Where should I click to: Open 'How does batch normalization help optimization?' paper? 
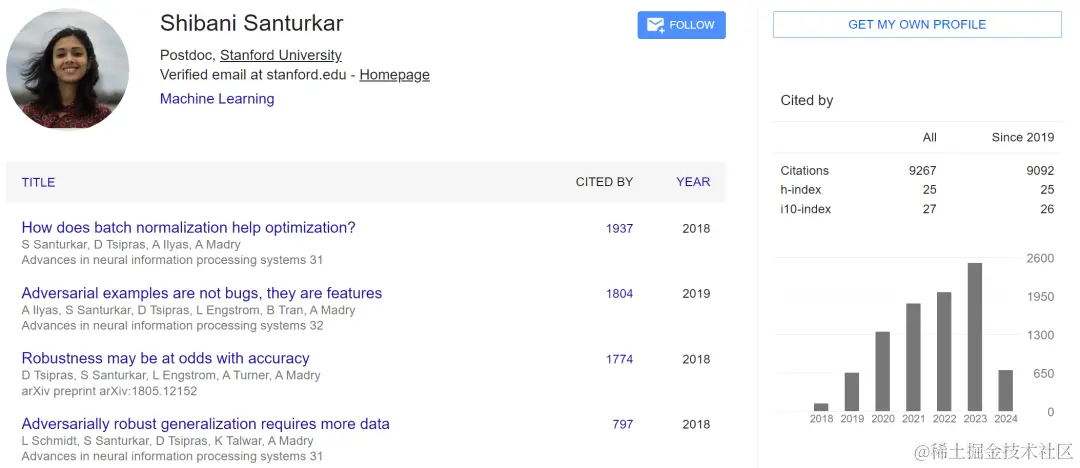(188, 228)
